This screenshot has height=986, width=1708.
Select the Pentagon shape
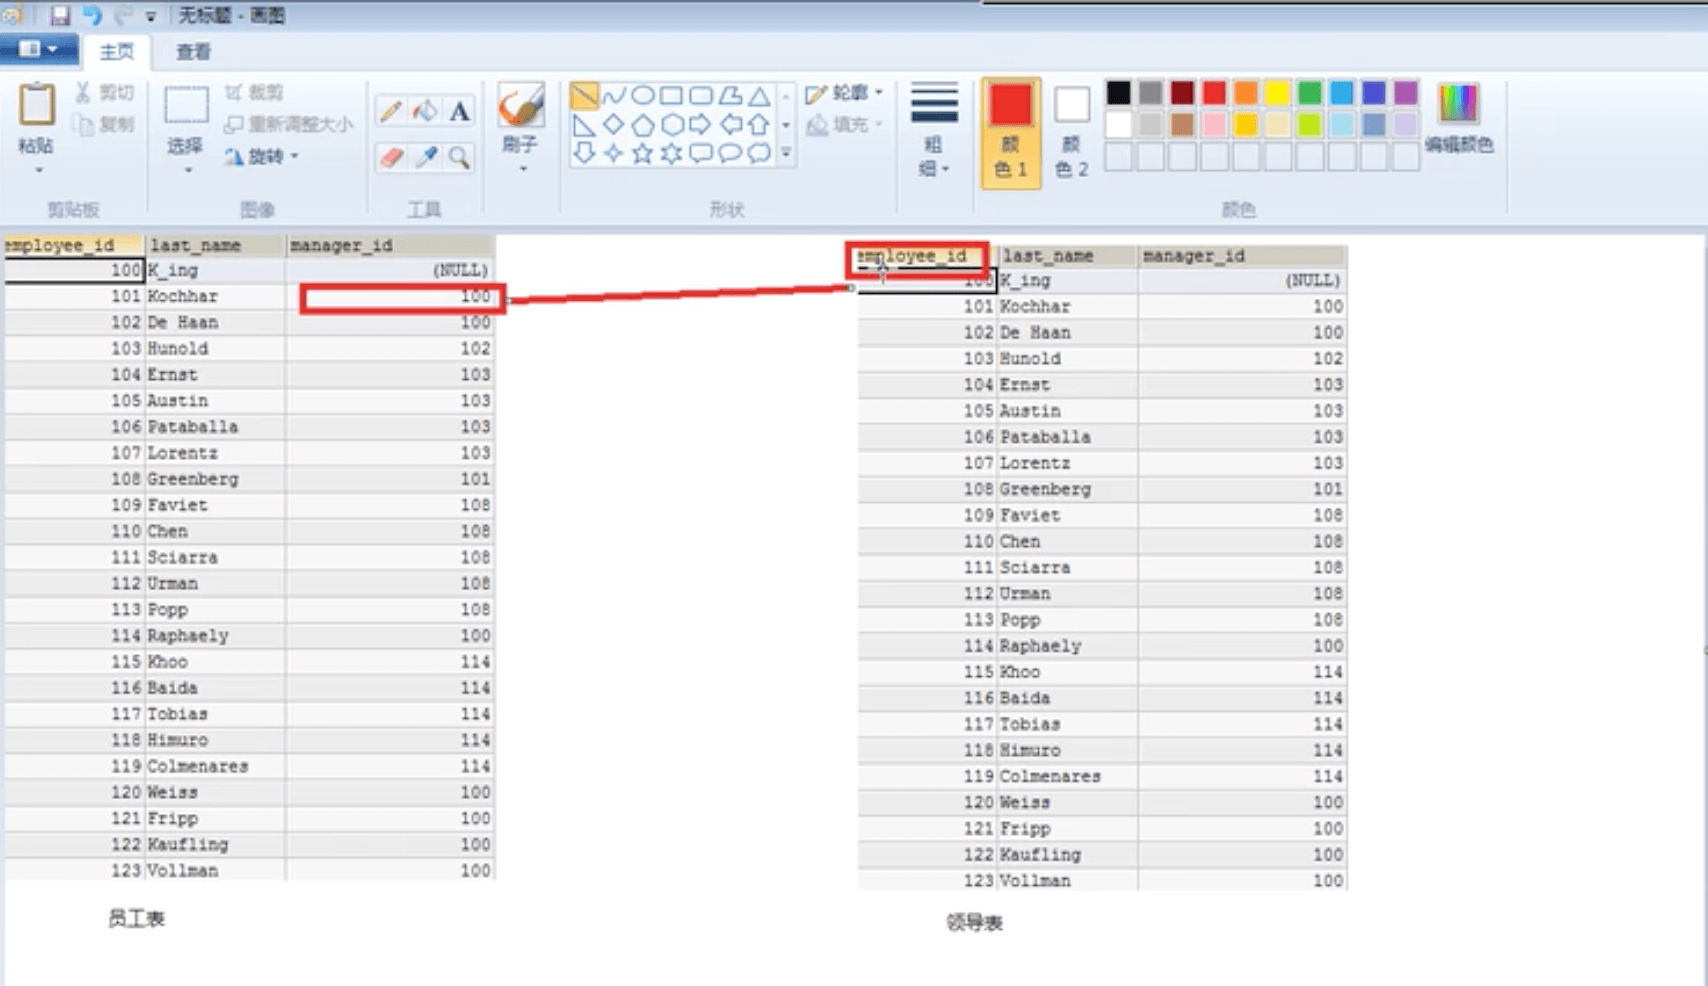(643, 125)
